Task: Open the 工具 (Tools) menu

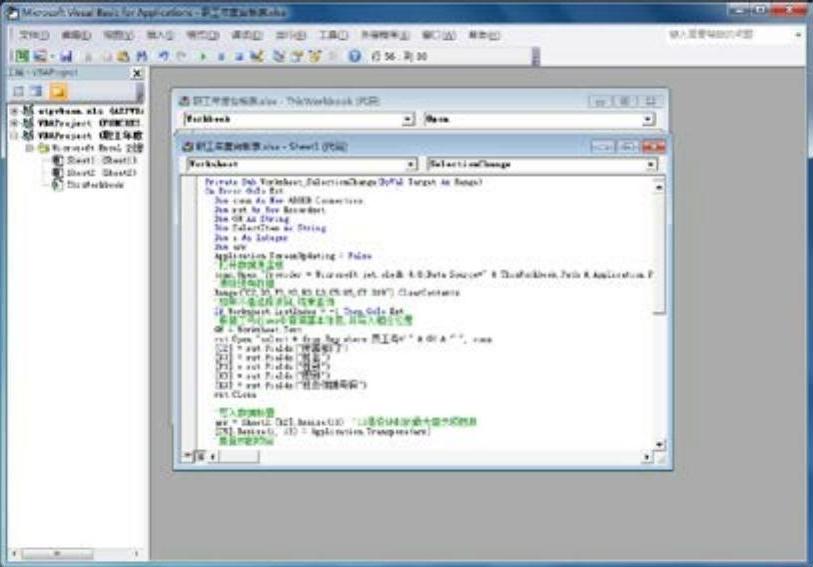Action: (333, 35)
